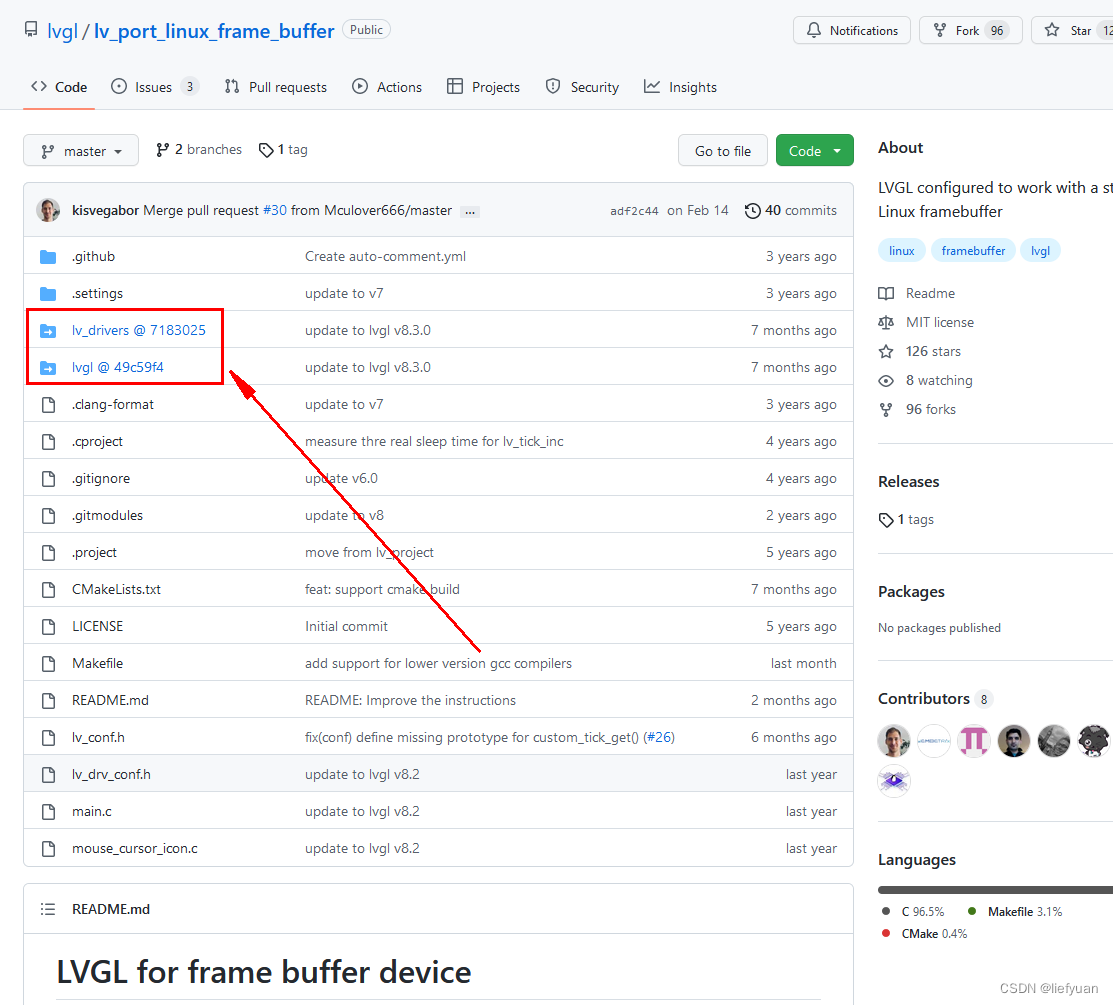Click kisvegabor's avatar in commit bar
The image size is (1113, 1005).
point(48,210)
